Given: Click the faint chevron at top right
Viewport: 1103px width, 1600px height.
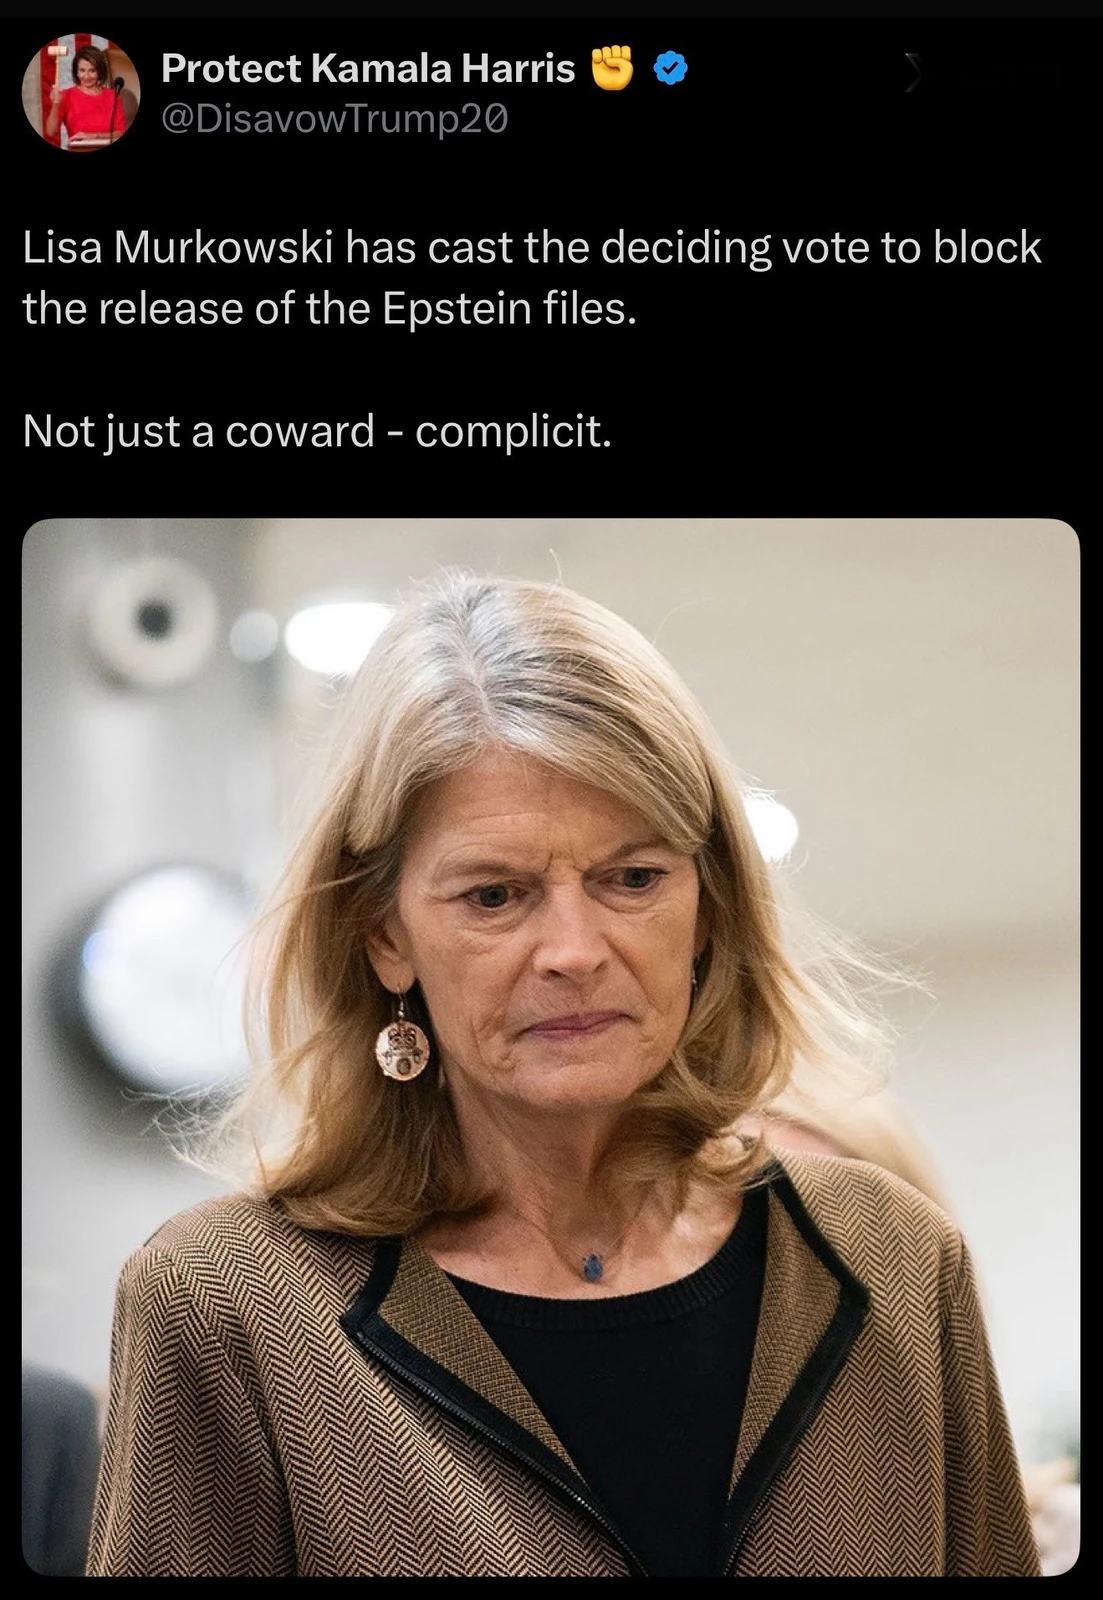Looking at the screenshot, I should pyautogui.click(x=911, y=74).
